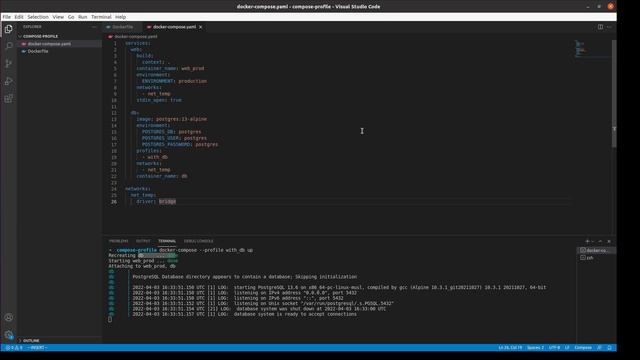The width and height of the screenshot is (640, 360).
Task: Open docker-compose.yaml in the Explorer tree
Action: click(x=49, y=44)
